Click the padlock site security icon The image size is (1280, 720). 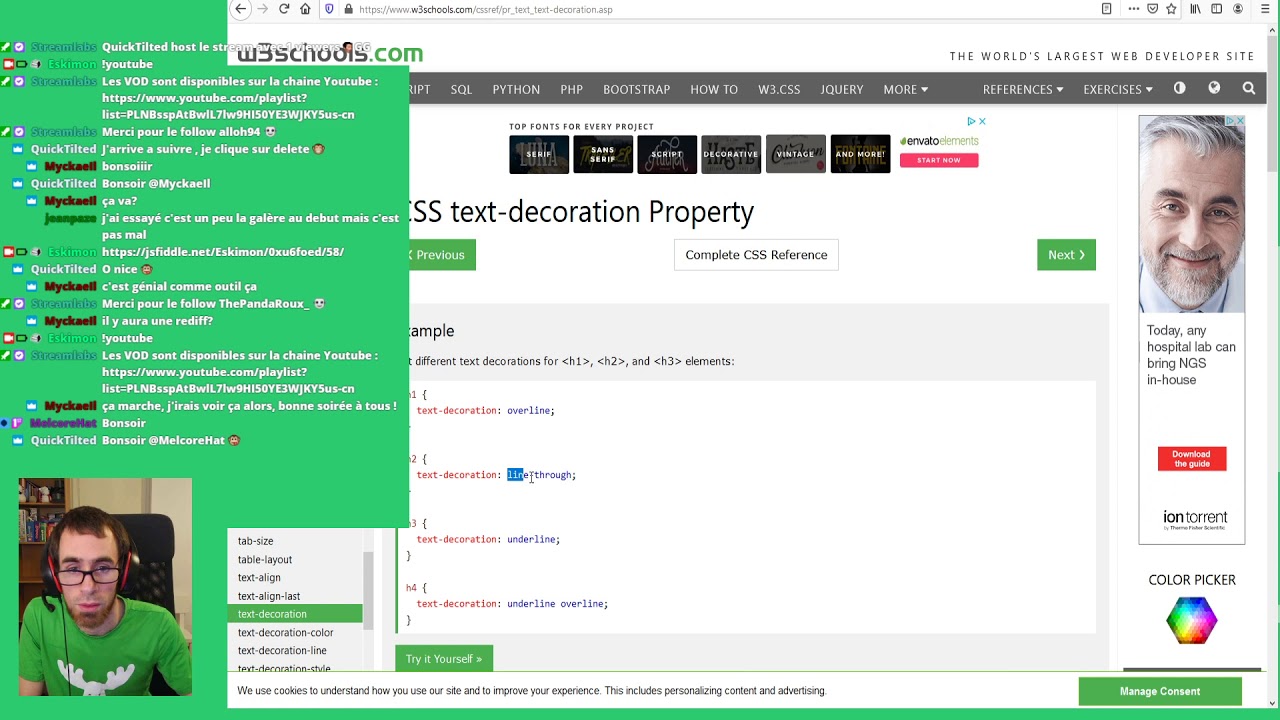tap(348, 9)
